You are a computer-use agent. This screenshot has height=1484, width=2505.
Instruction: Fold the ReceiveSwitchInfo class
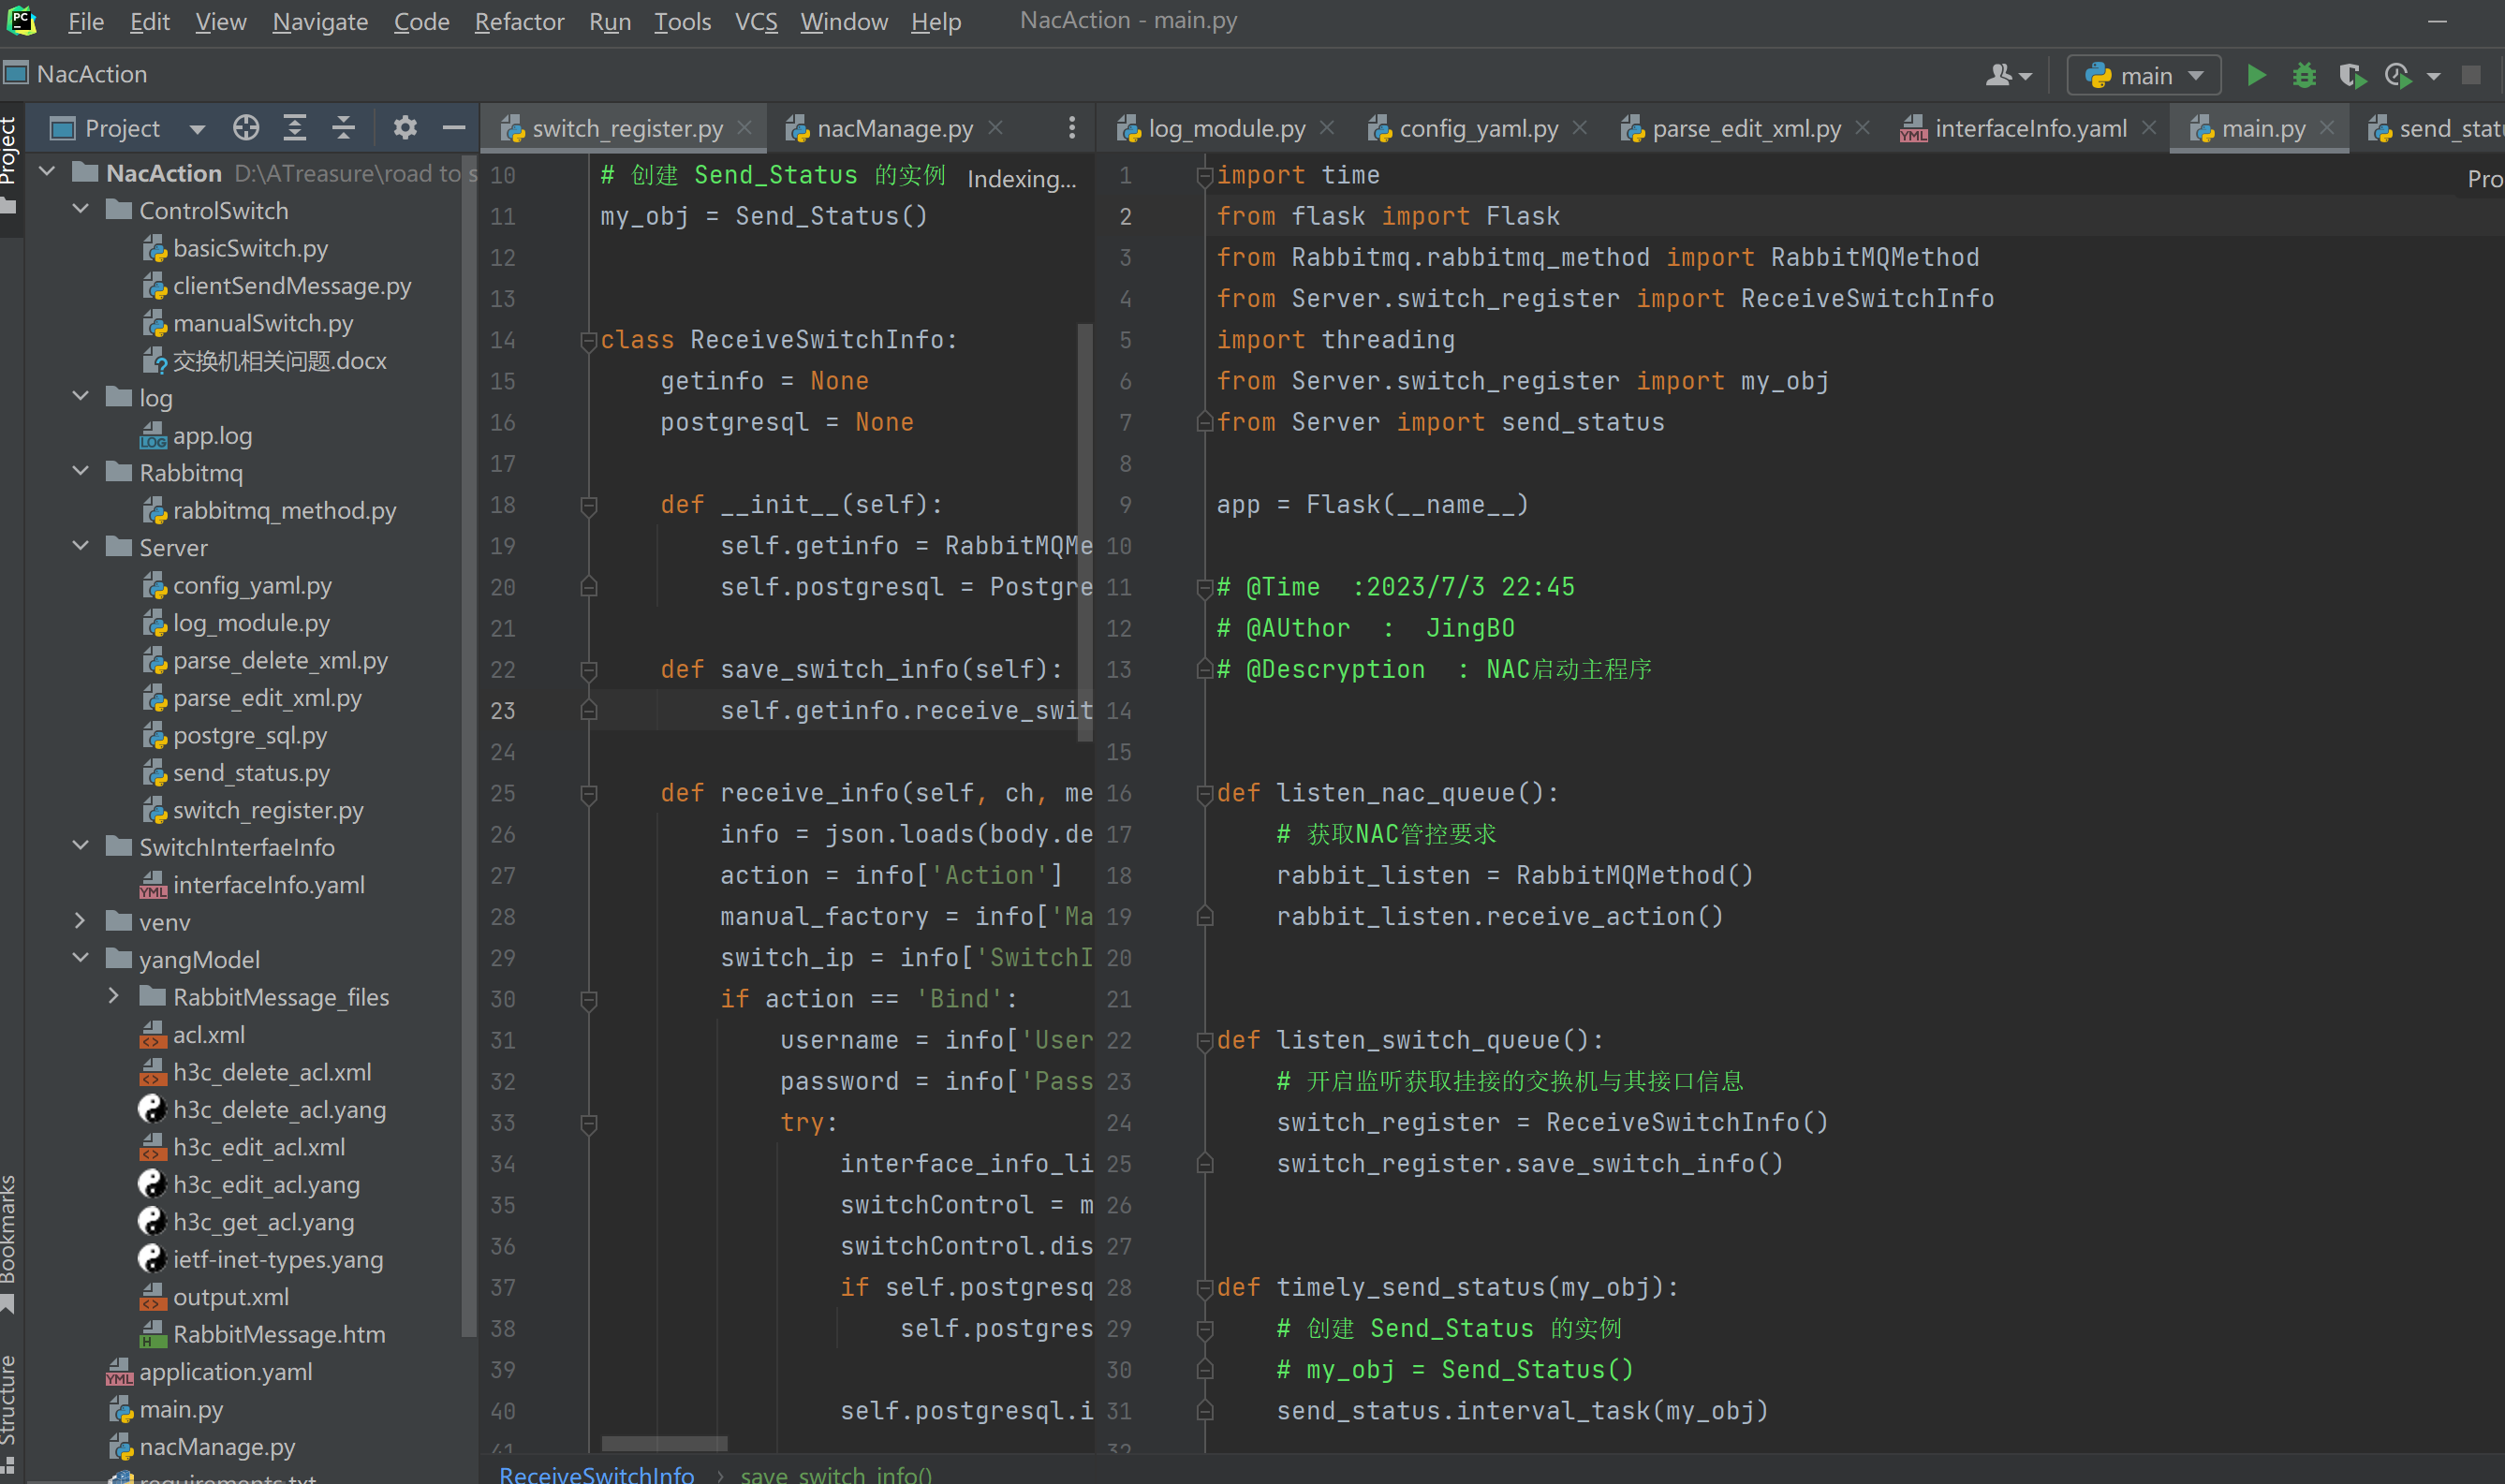pos(589,341)
